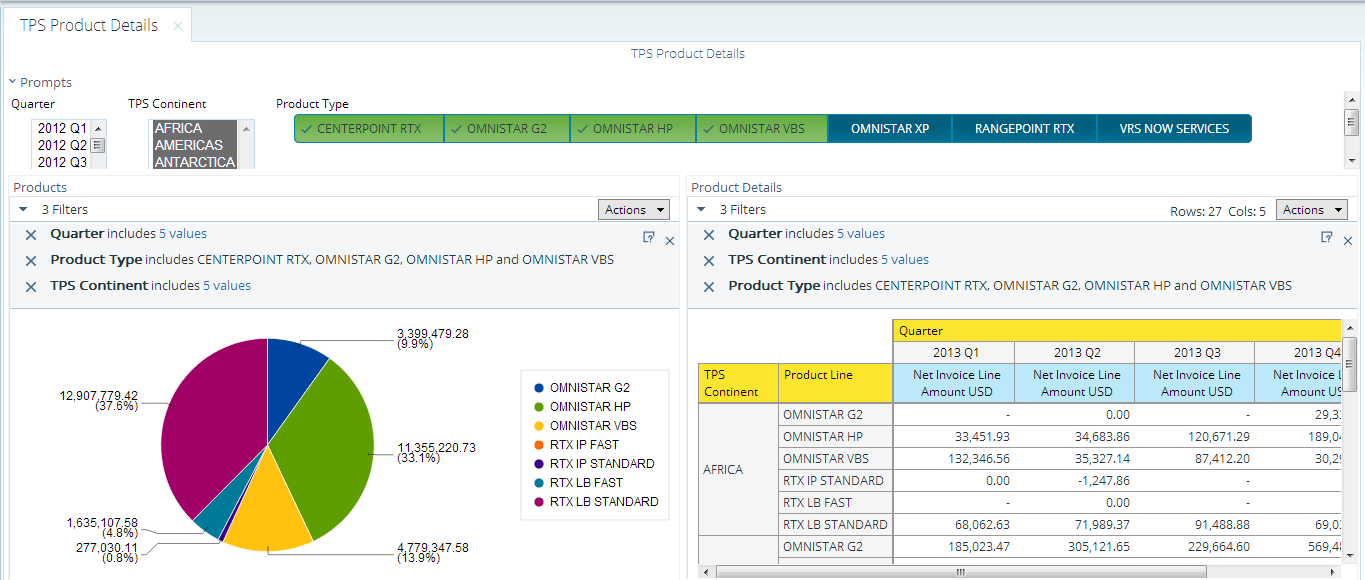
Task: Click the RTX LB STANDARD legend swatch
Action: (x=539, y=502)
